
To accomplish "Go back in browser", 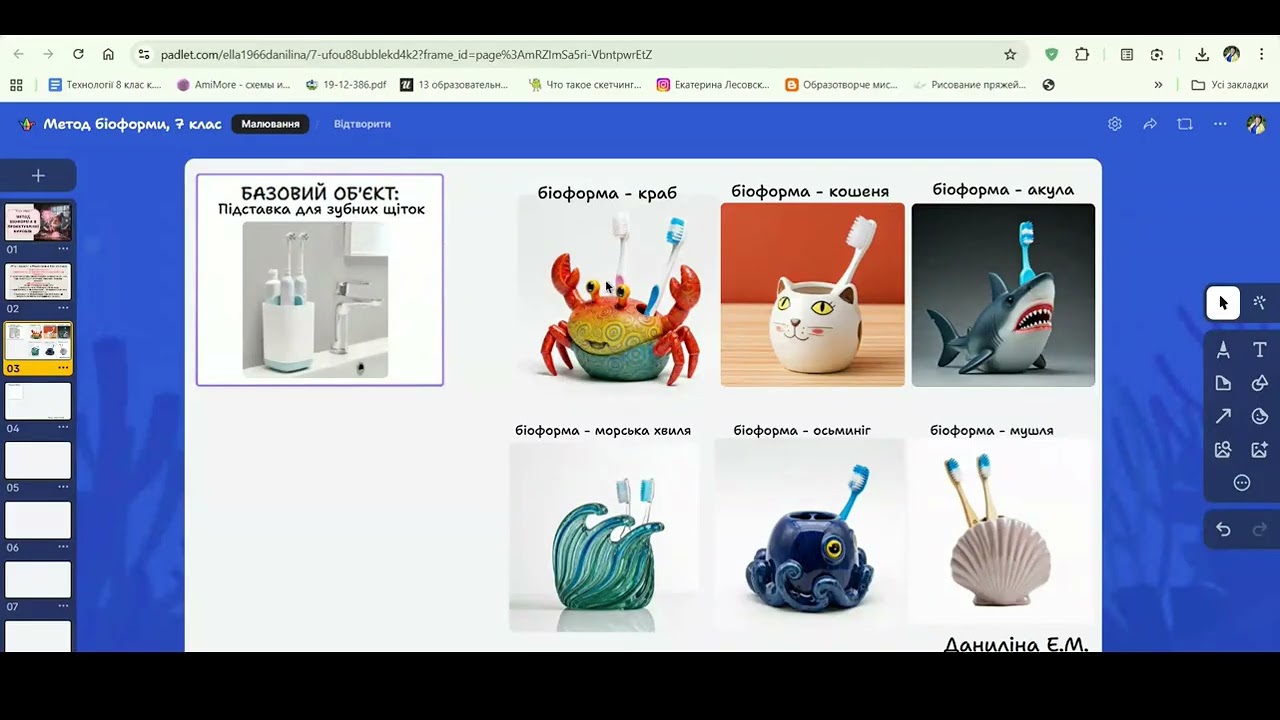I will coord(18,54).
